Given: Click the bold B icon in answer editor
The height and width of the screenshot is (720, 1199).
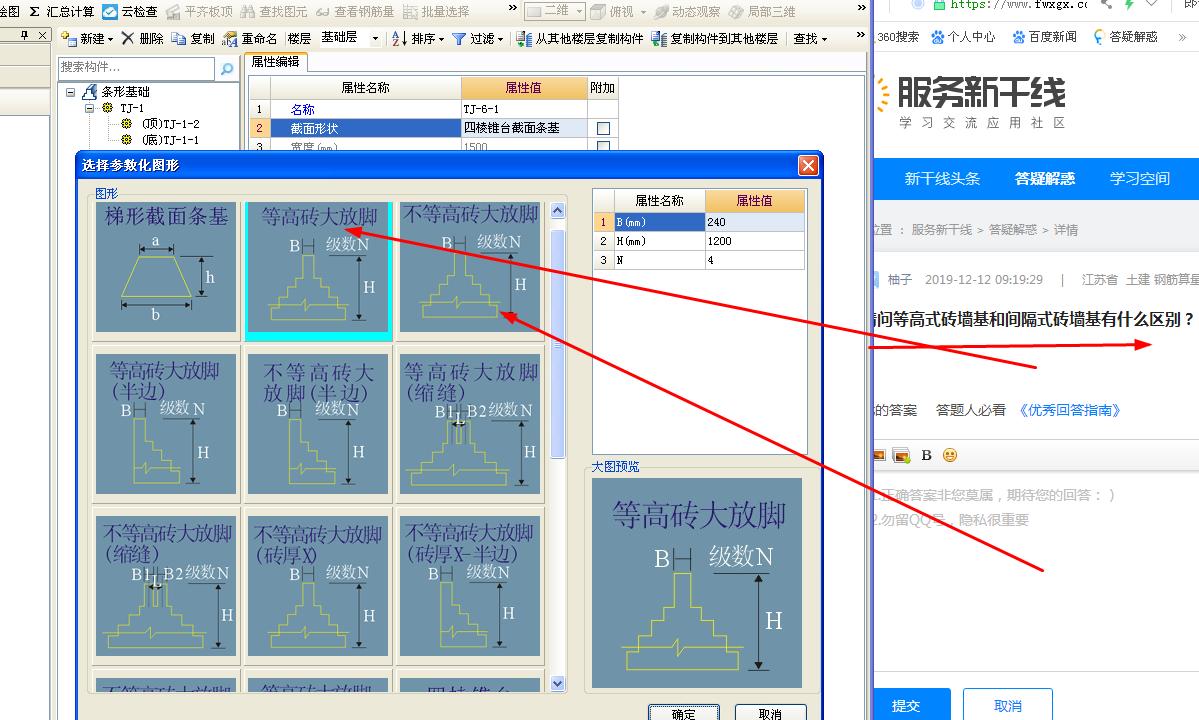Looking at the screenshot, I should 926,456.
